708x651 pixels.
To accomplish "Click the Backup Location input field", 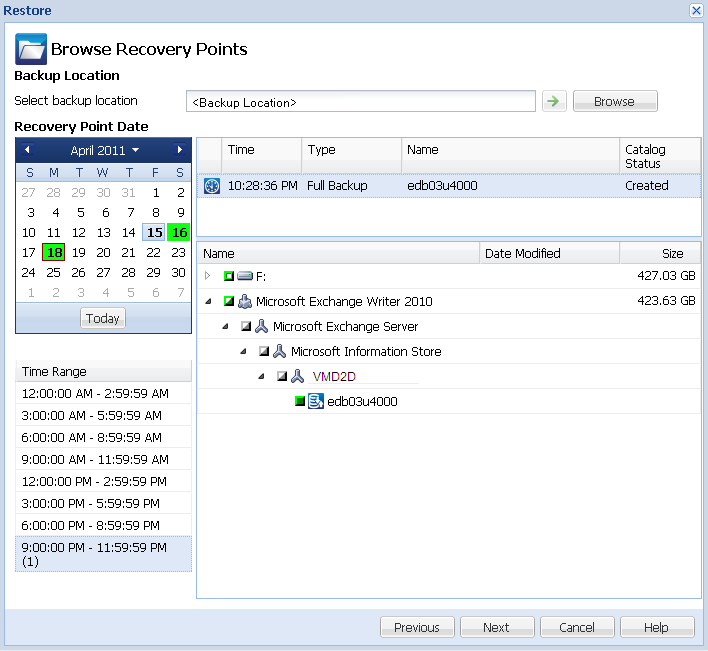I will pos(361,102).
